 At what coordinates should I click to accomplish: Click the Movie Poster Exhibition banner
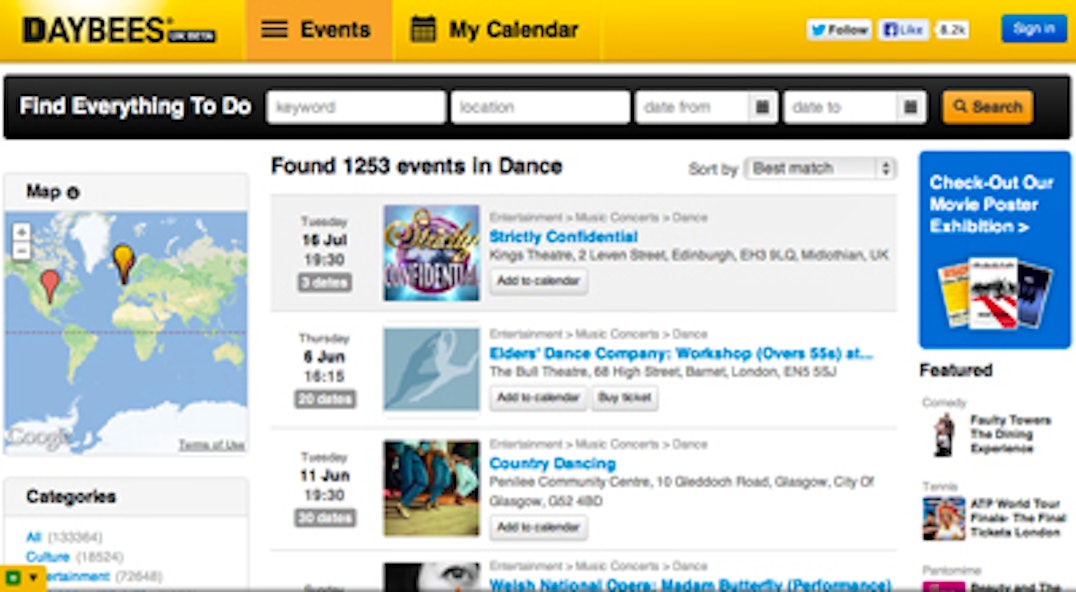coord(994,250)
